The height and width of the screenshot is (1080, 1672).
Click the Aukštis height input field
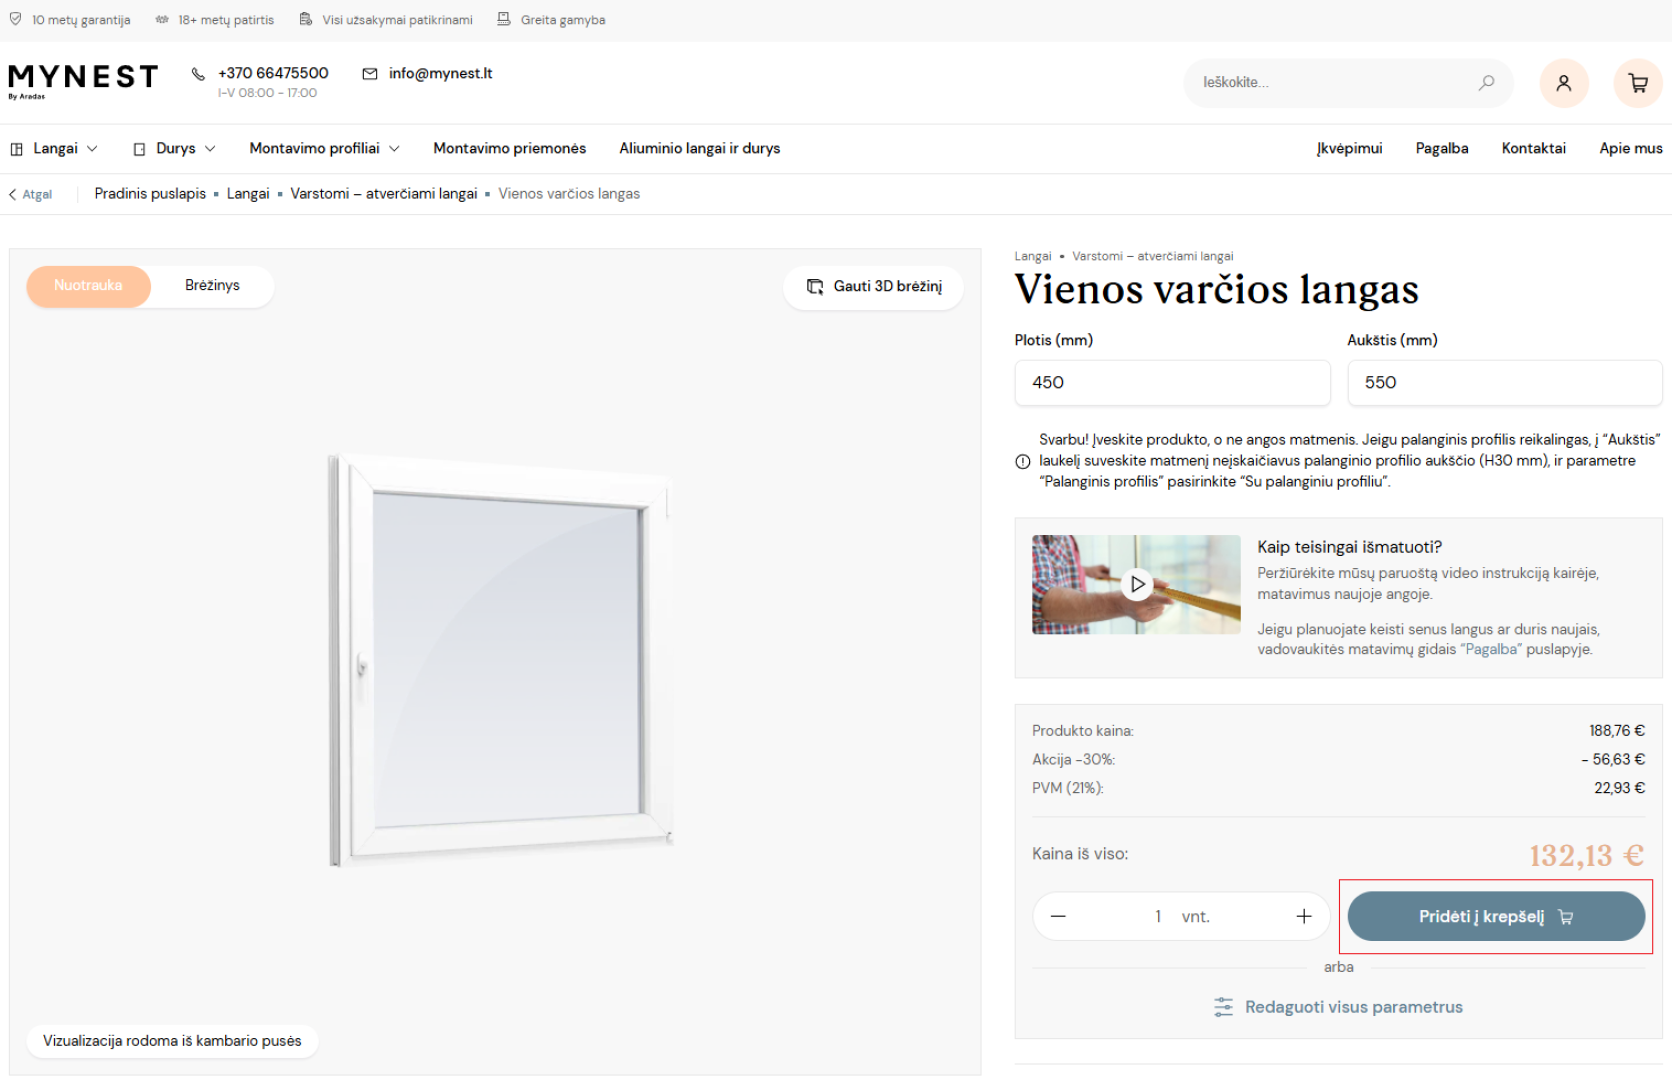(x=1505, y=383)
